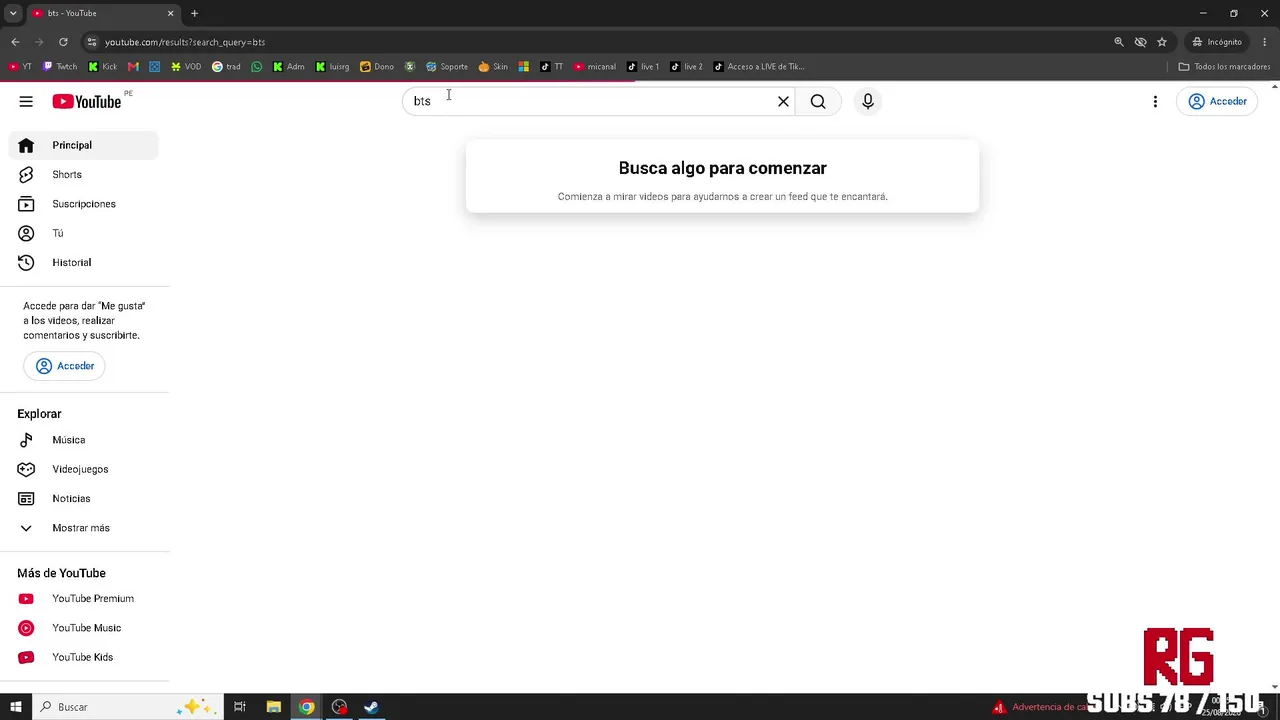Click Acceder button at top right
The height and width of the screenshot is (720, 1280).
(1217, 101)
